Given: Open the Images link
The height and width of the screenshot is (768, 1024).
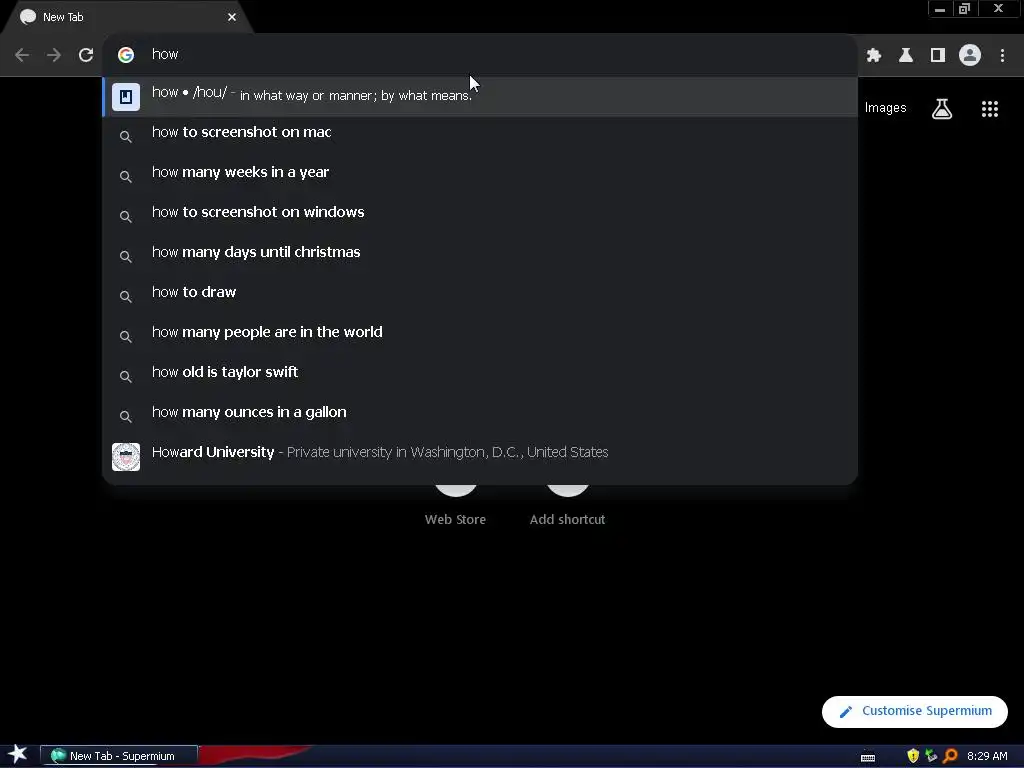Looking at the screenshot, I should click(885, 108).
